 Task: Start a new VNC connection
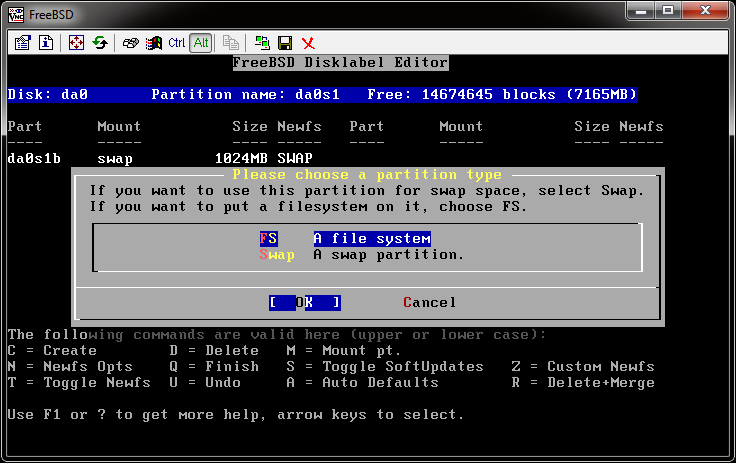click(x=262, y=43)
